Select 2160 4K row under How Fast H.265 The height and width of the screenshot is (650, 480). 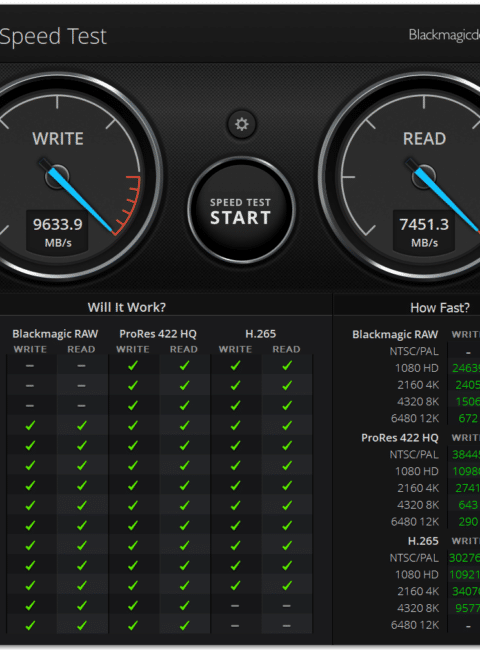click(418, 591)
